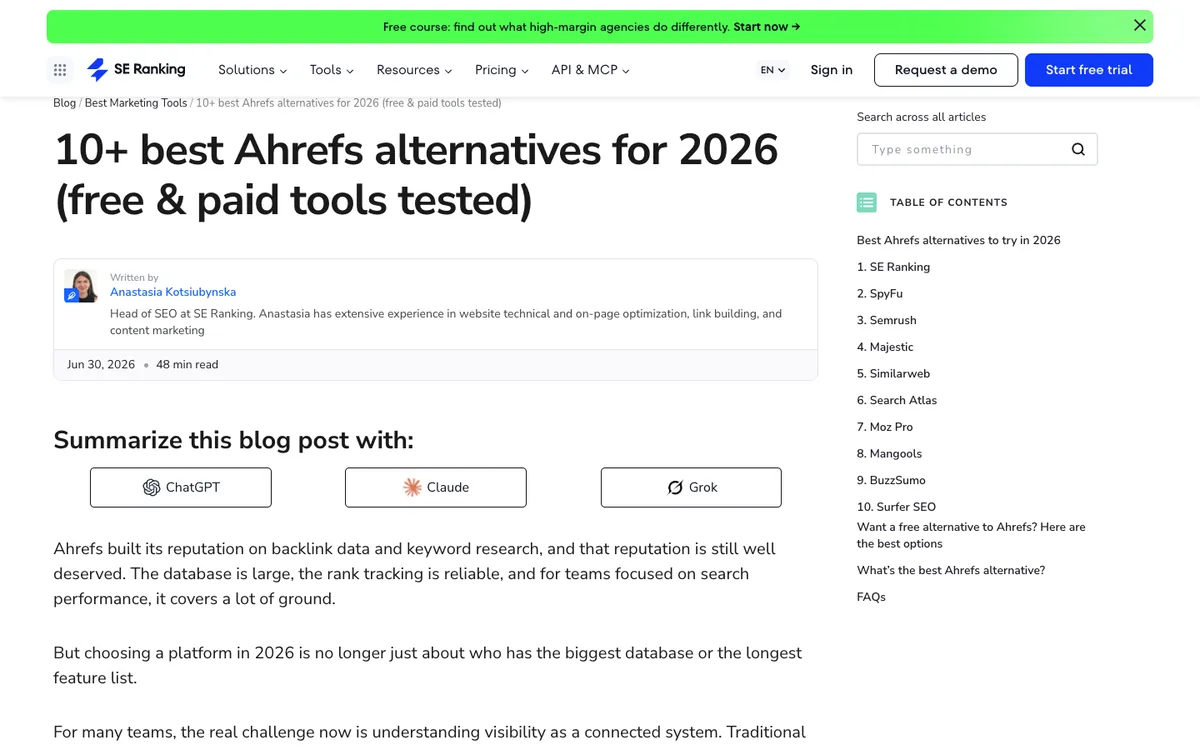Expand the Tools menu
The height and width of the screenshot is (750, 1200).
pyautogui.click(x=332, y=70)
